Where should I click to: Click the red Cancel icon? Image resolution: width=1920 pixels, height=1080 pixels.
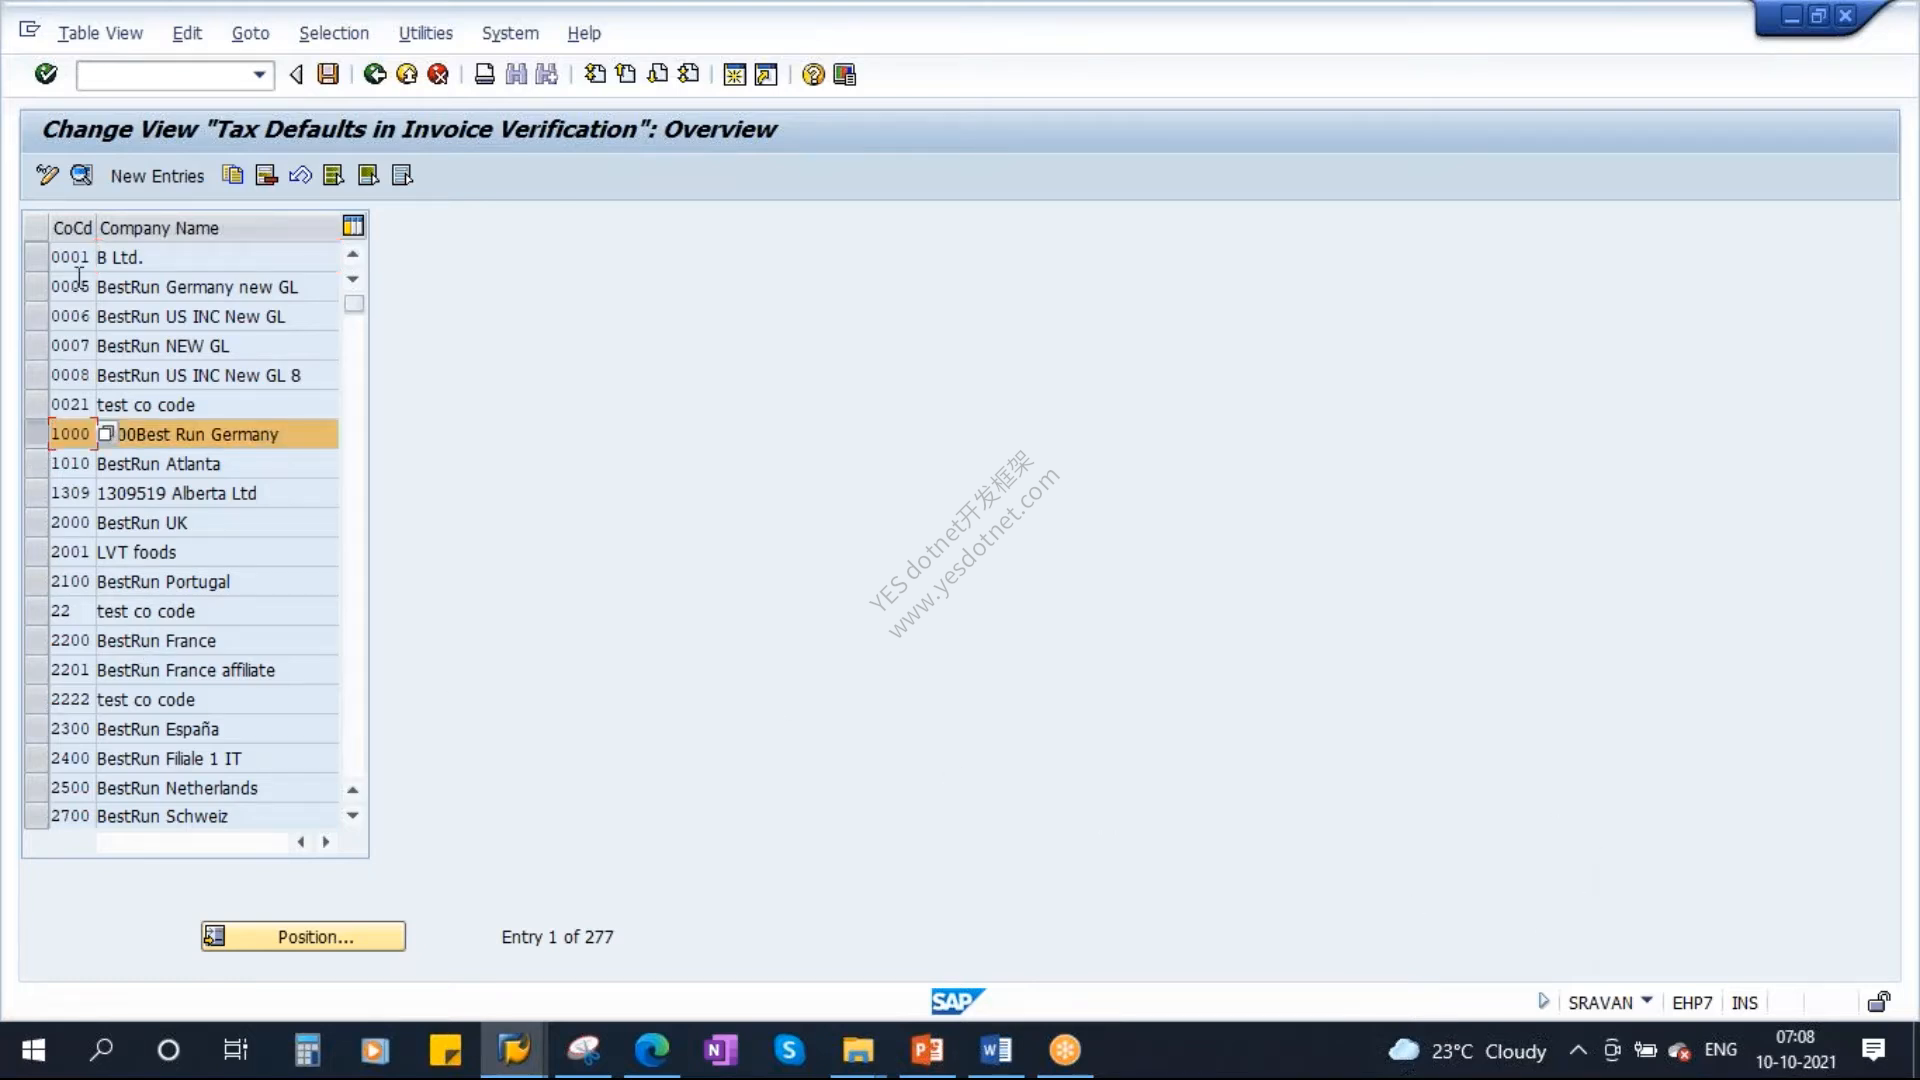click(x=438, y=74)
